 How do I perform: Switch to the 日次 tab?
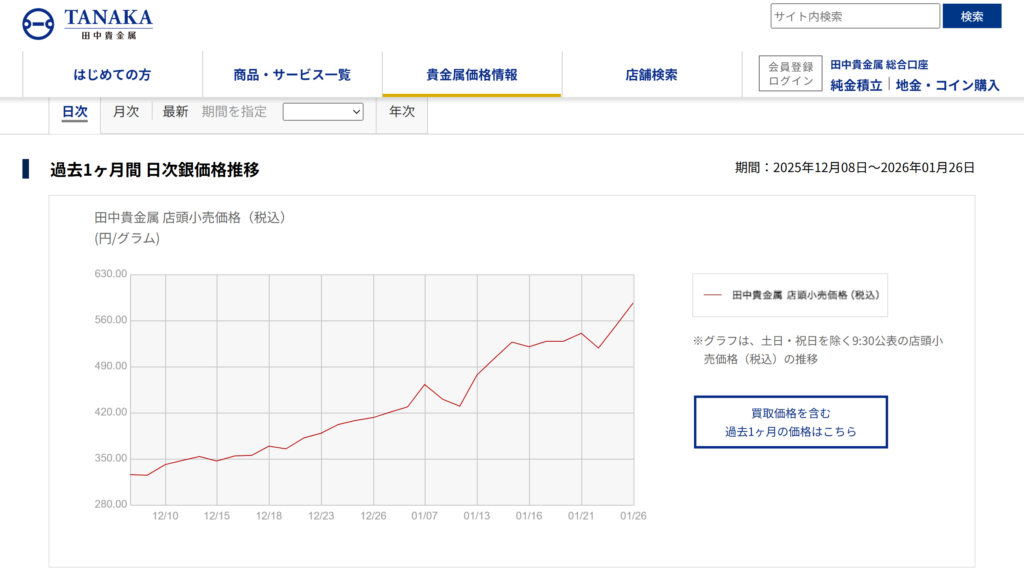[x=75, y=112]
